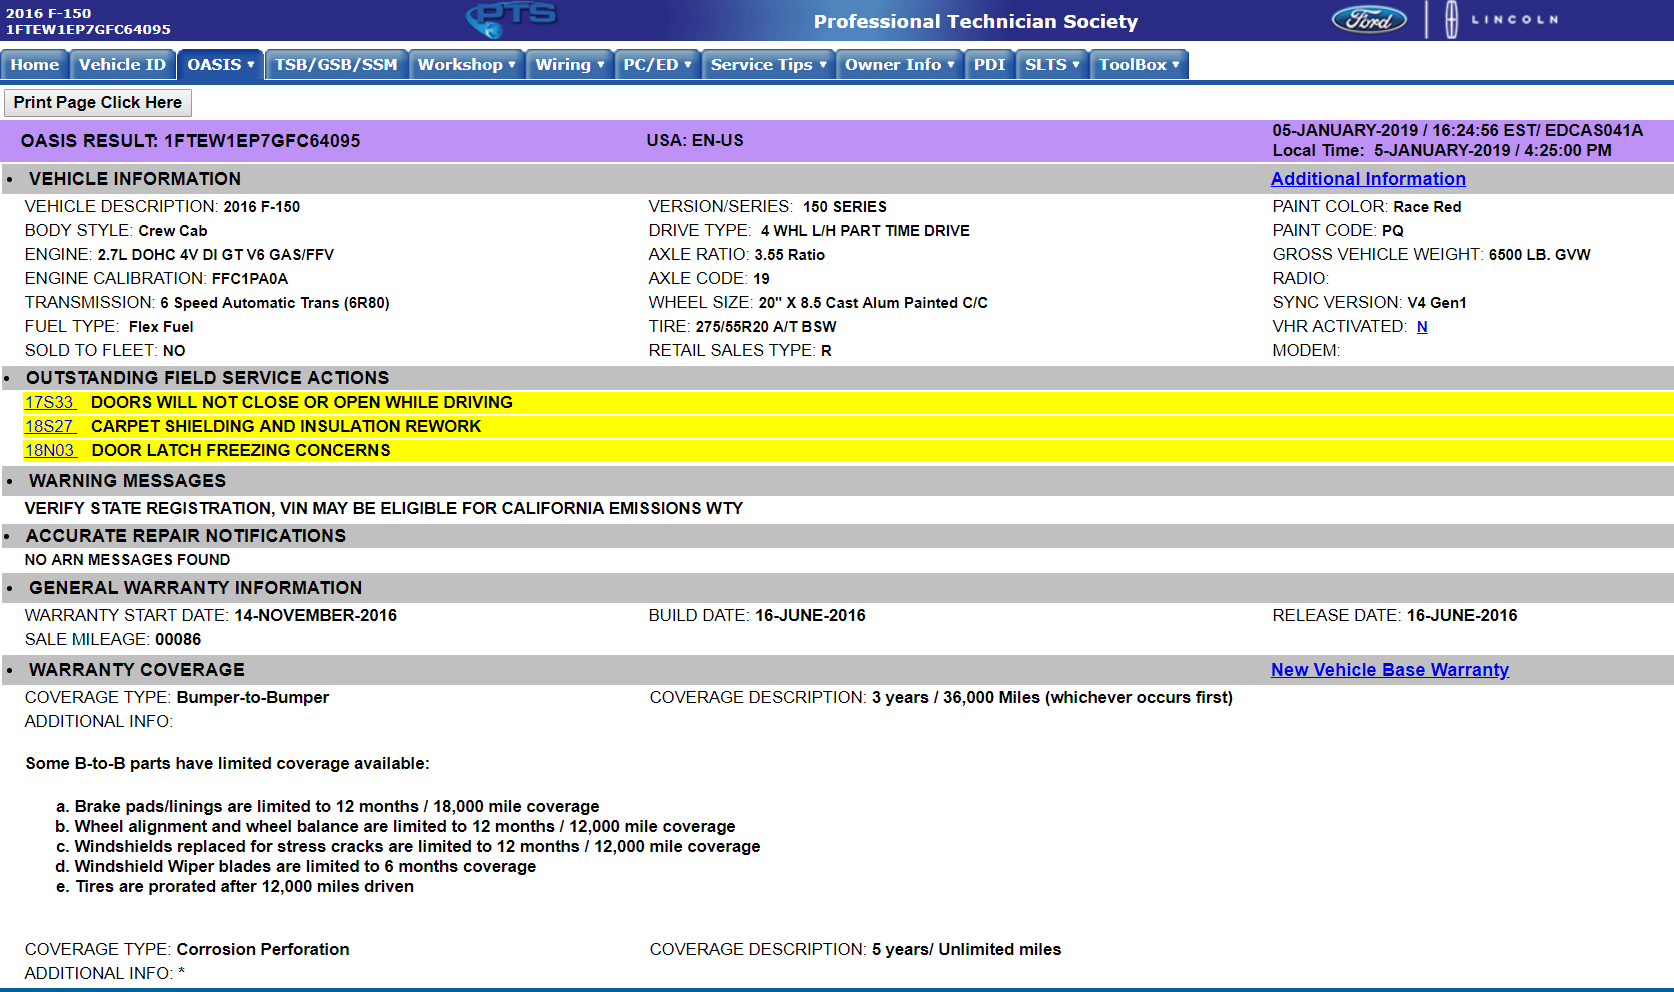
Task: Click the engine calibration value FFC1PA0A
Action: [250, 279]
